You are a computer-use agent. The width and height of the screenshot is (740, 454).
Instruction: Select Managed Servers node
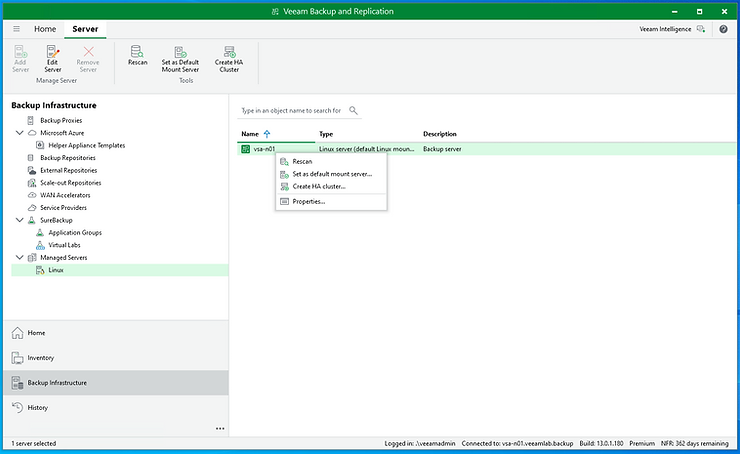point(64,258)
